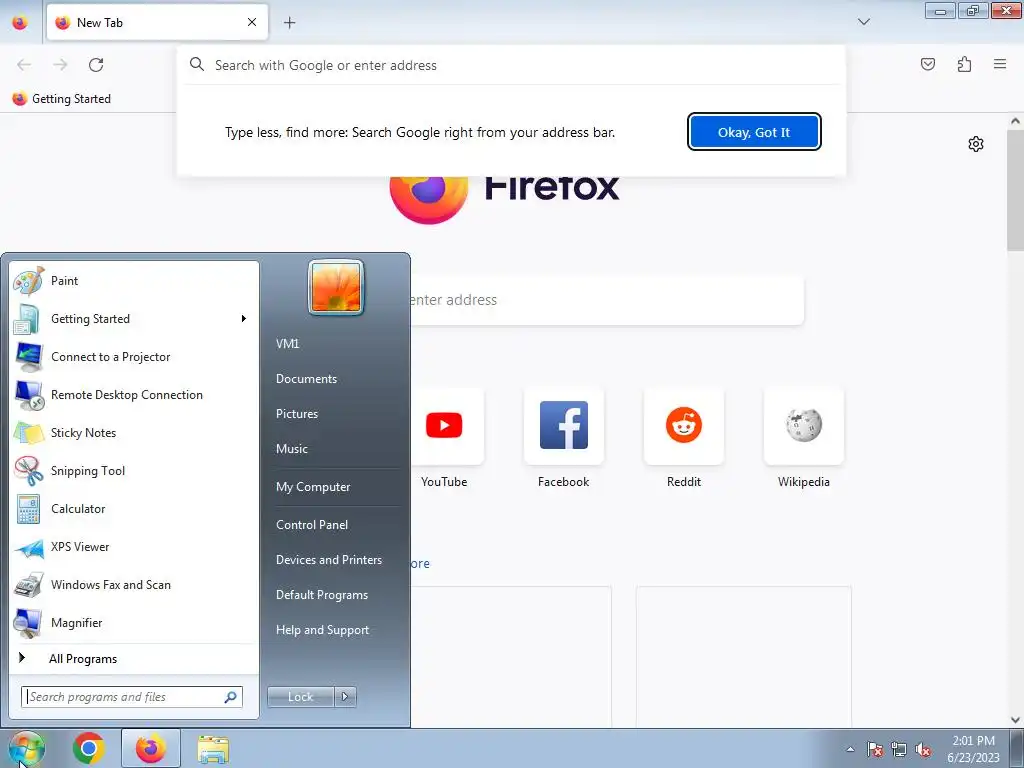The image size is (1024, 768).
Task: Open Devices and Printers
Action: click(x=328, y=560)
